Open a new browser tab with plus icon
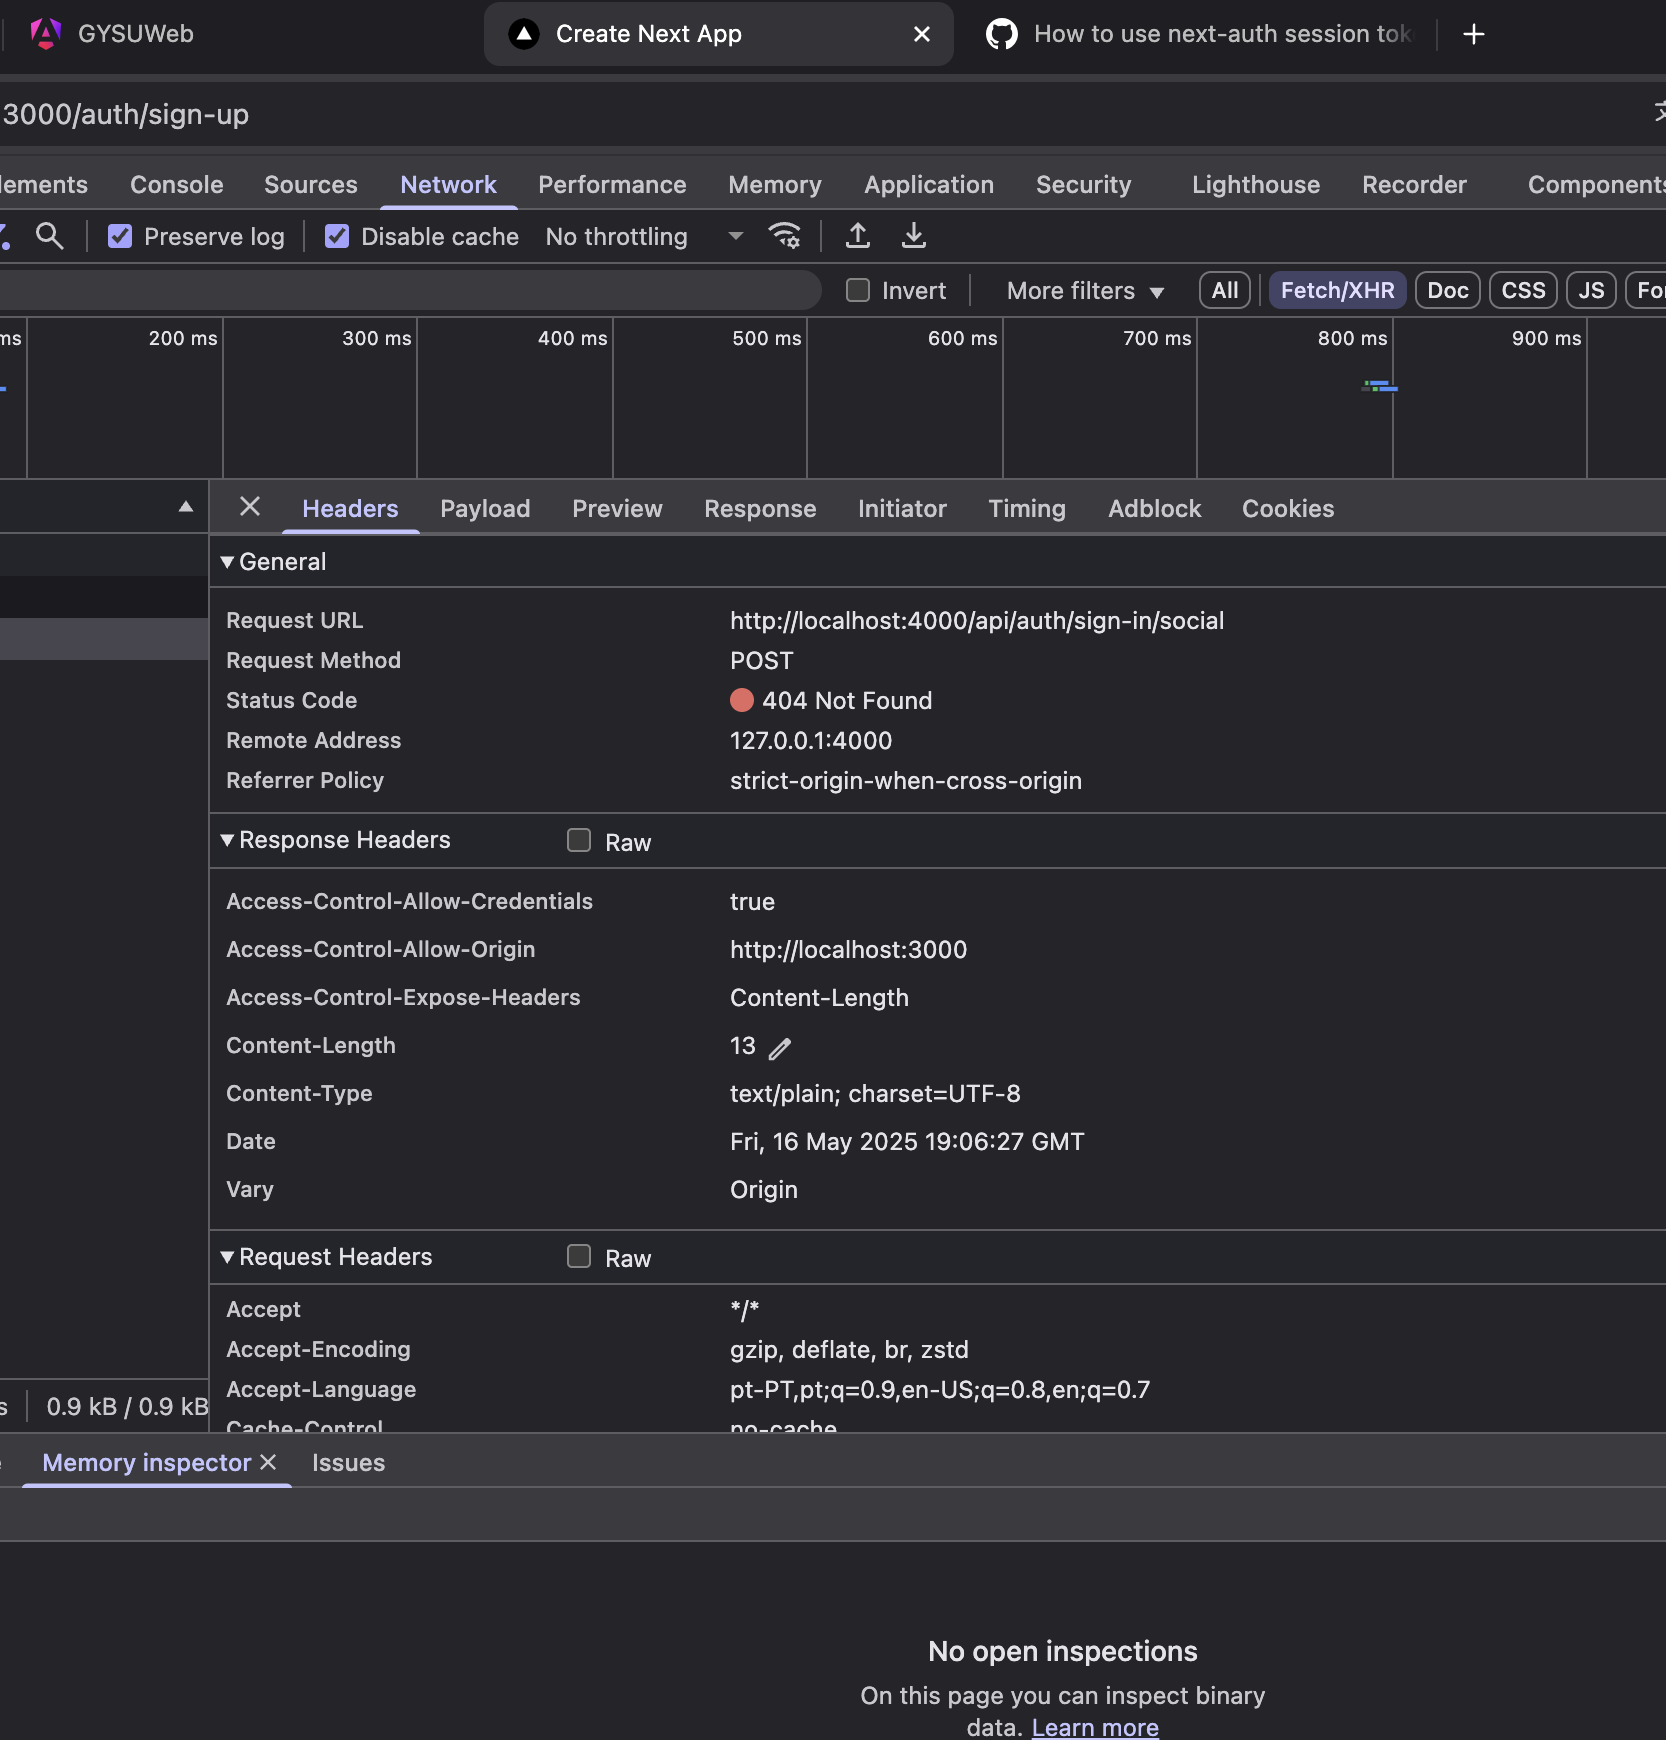 (1474, 34)
